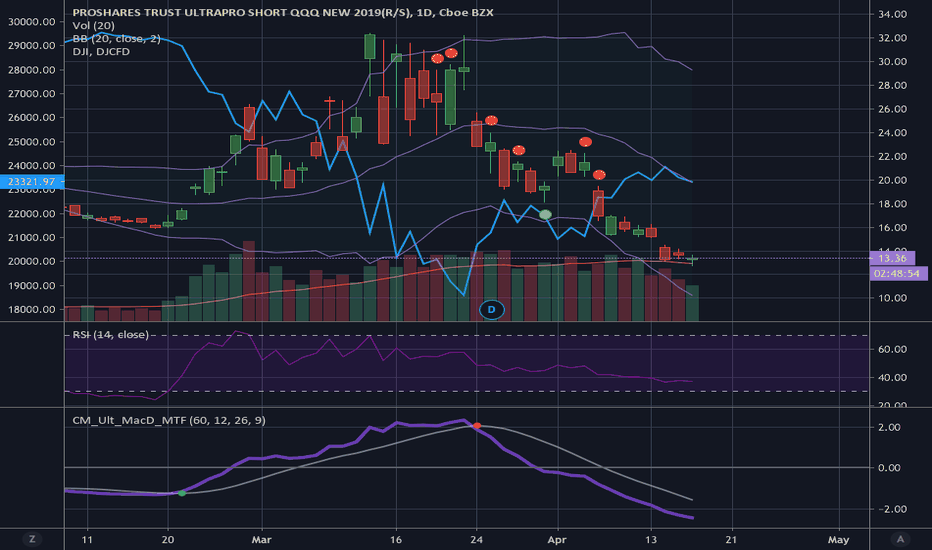Viewport: 932px width, 550px height.
Task: Click the green oval marker near the blue line
Action: pos(545,215)
